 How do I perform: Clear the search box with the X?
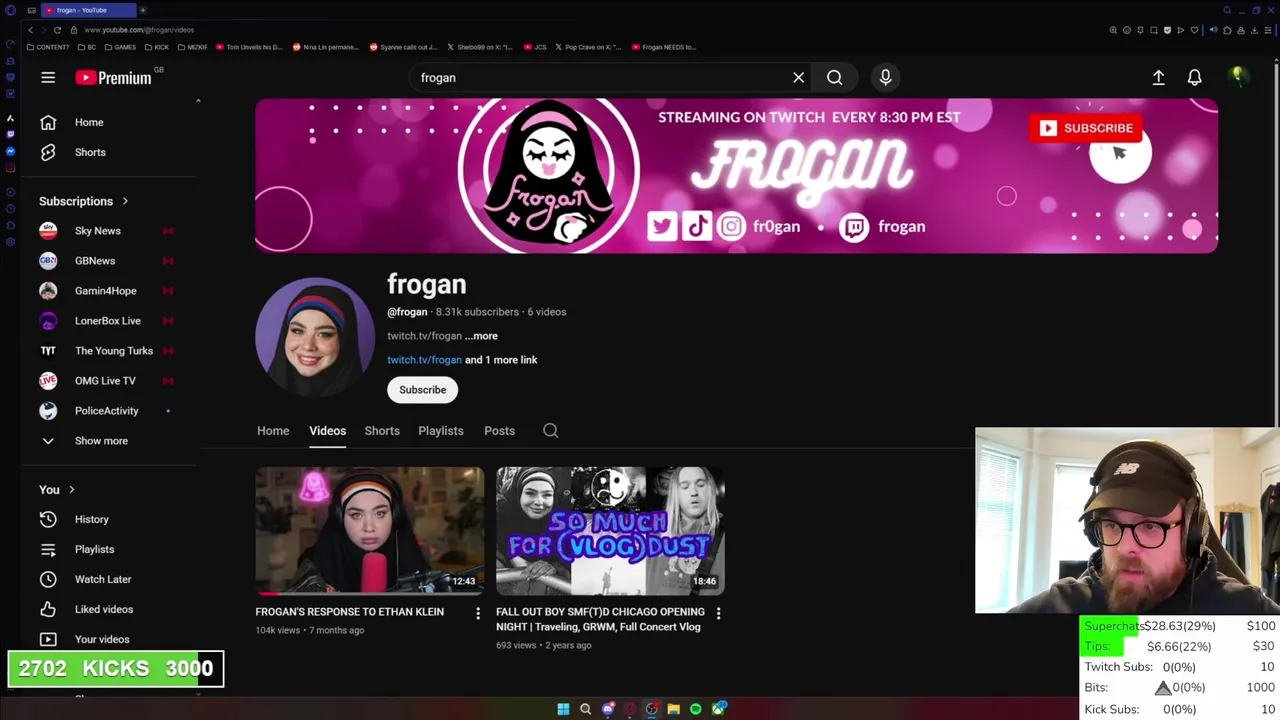point(798,77)
